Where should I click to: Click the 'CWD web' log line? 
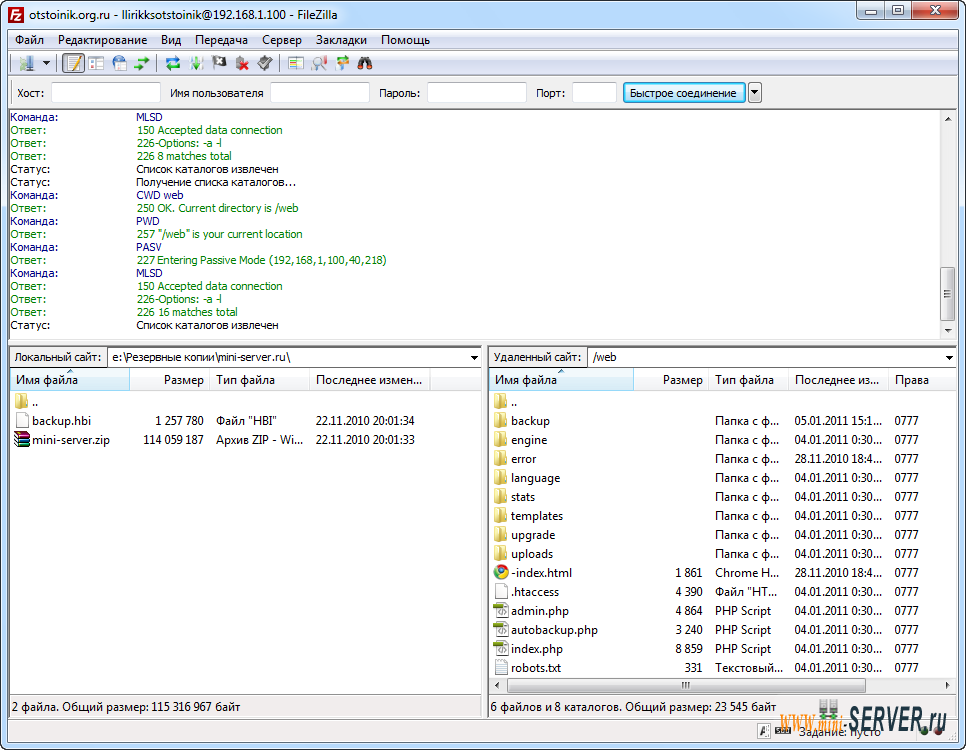point(160,195)
